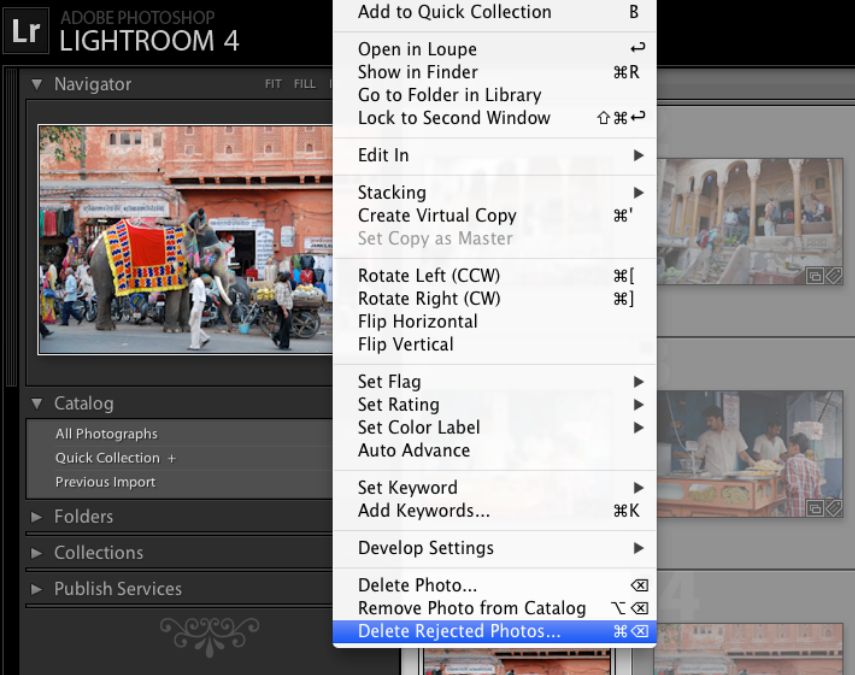Select All Photographs in Catalog

click(106, 434)
